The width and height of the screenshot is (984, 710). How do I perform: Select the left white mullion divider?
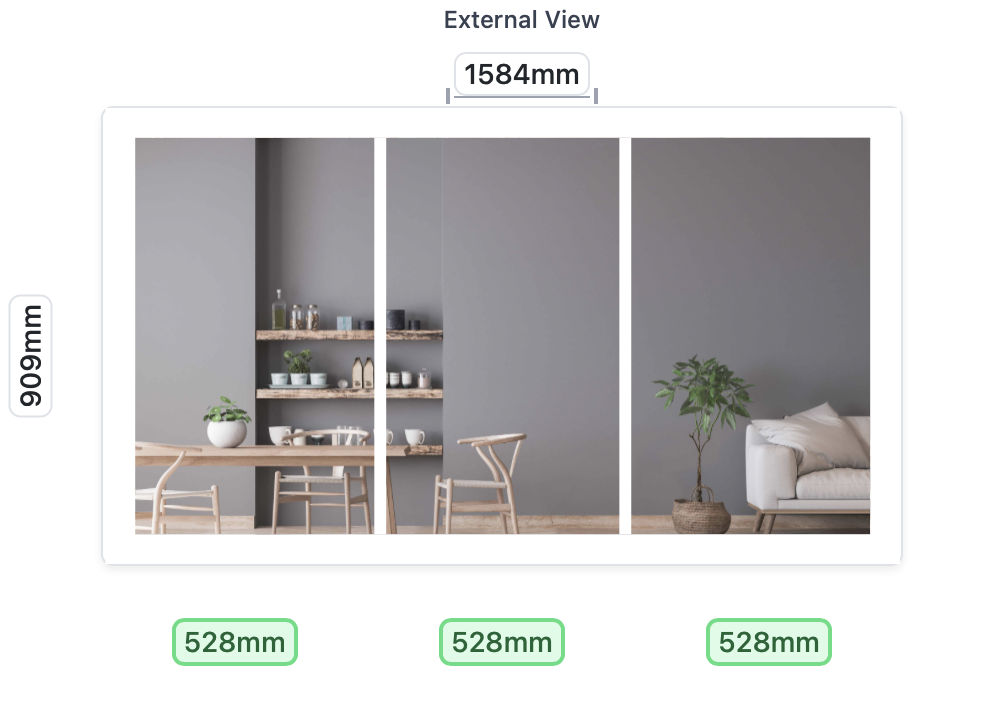click(380, 336)
